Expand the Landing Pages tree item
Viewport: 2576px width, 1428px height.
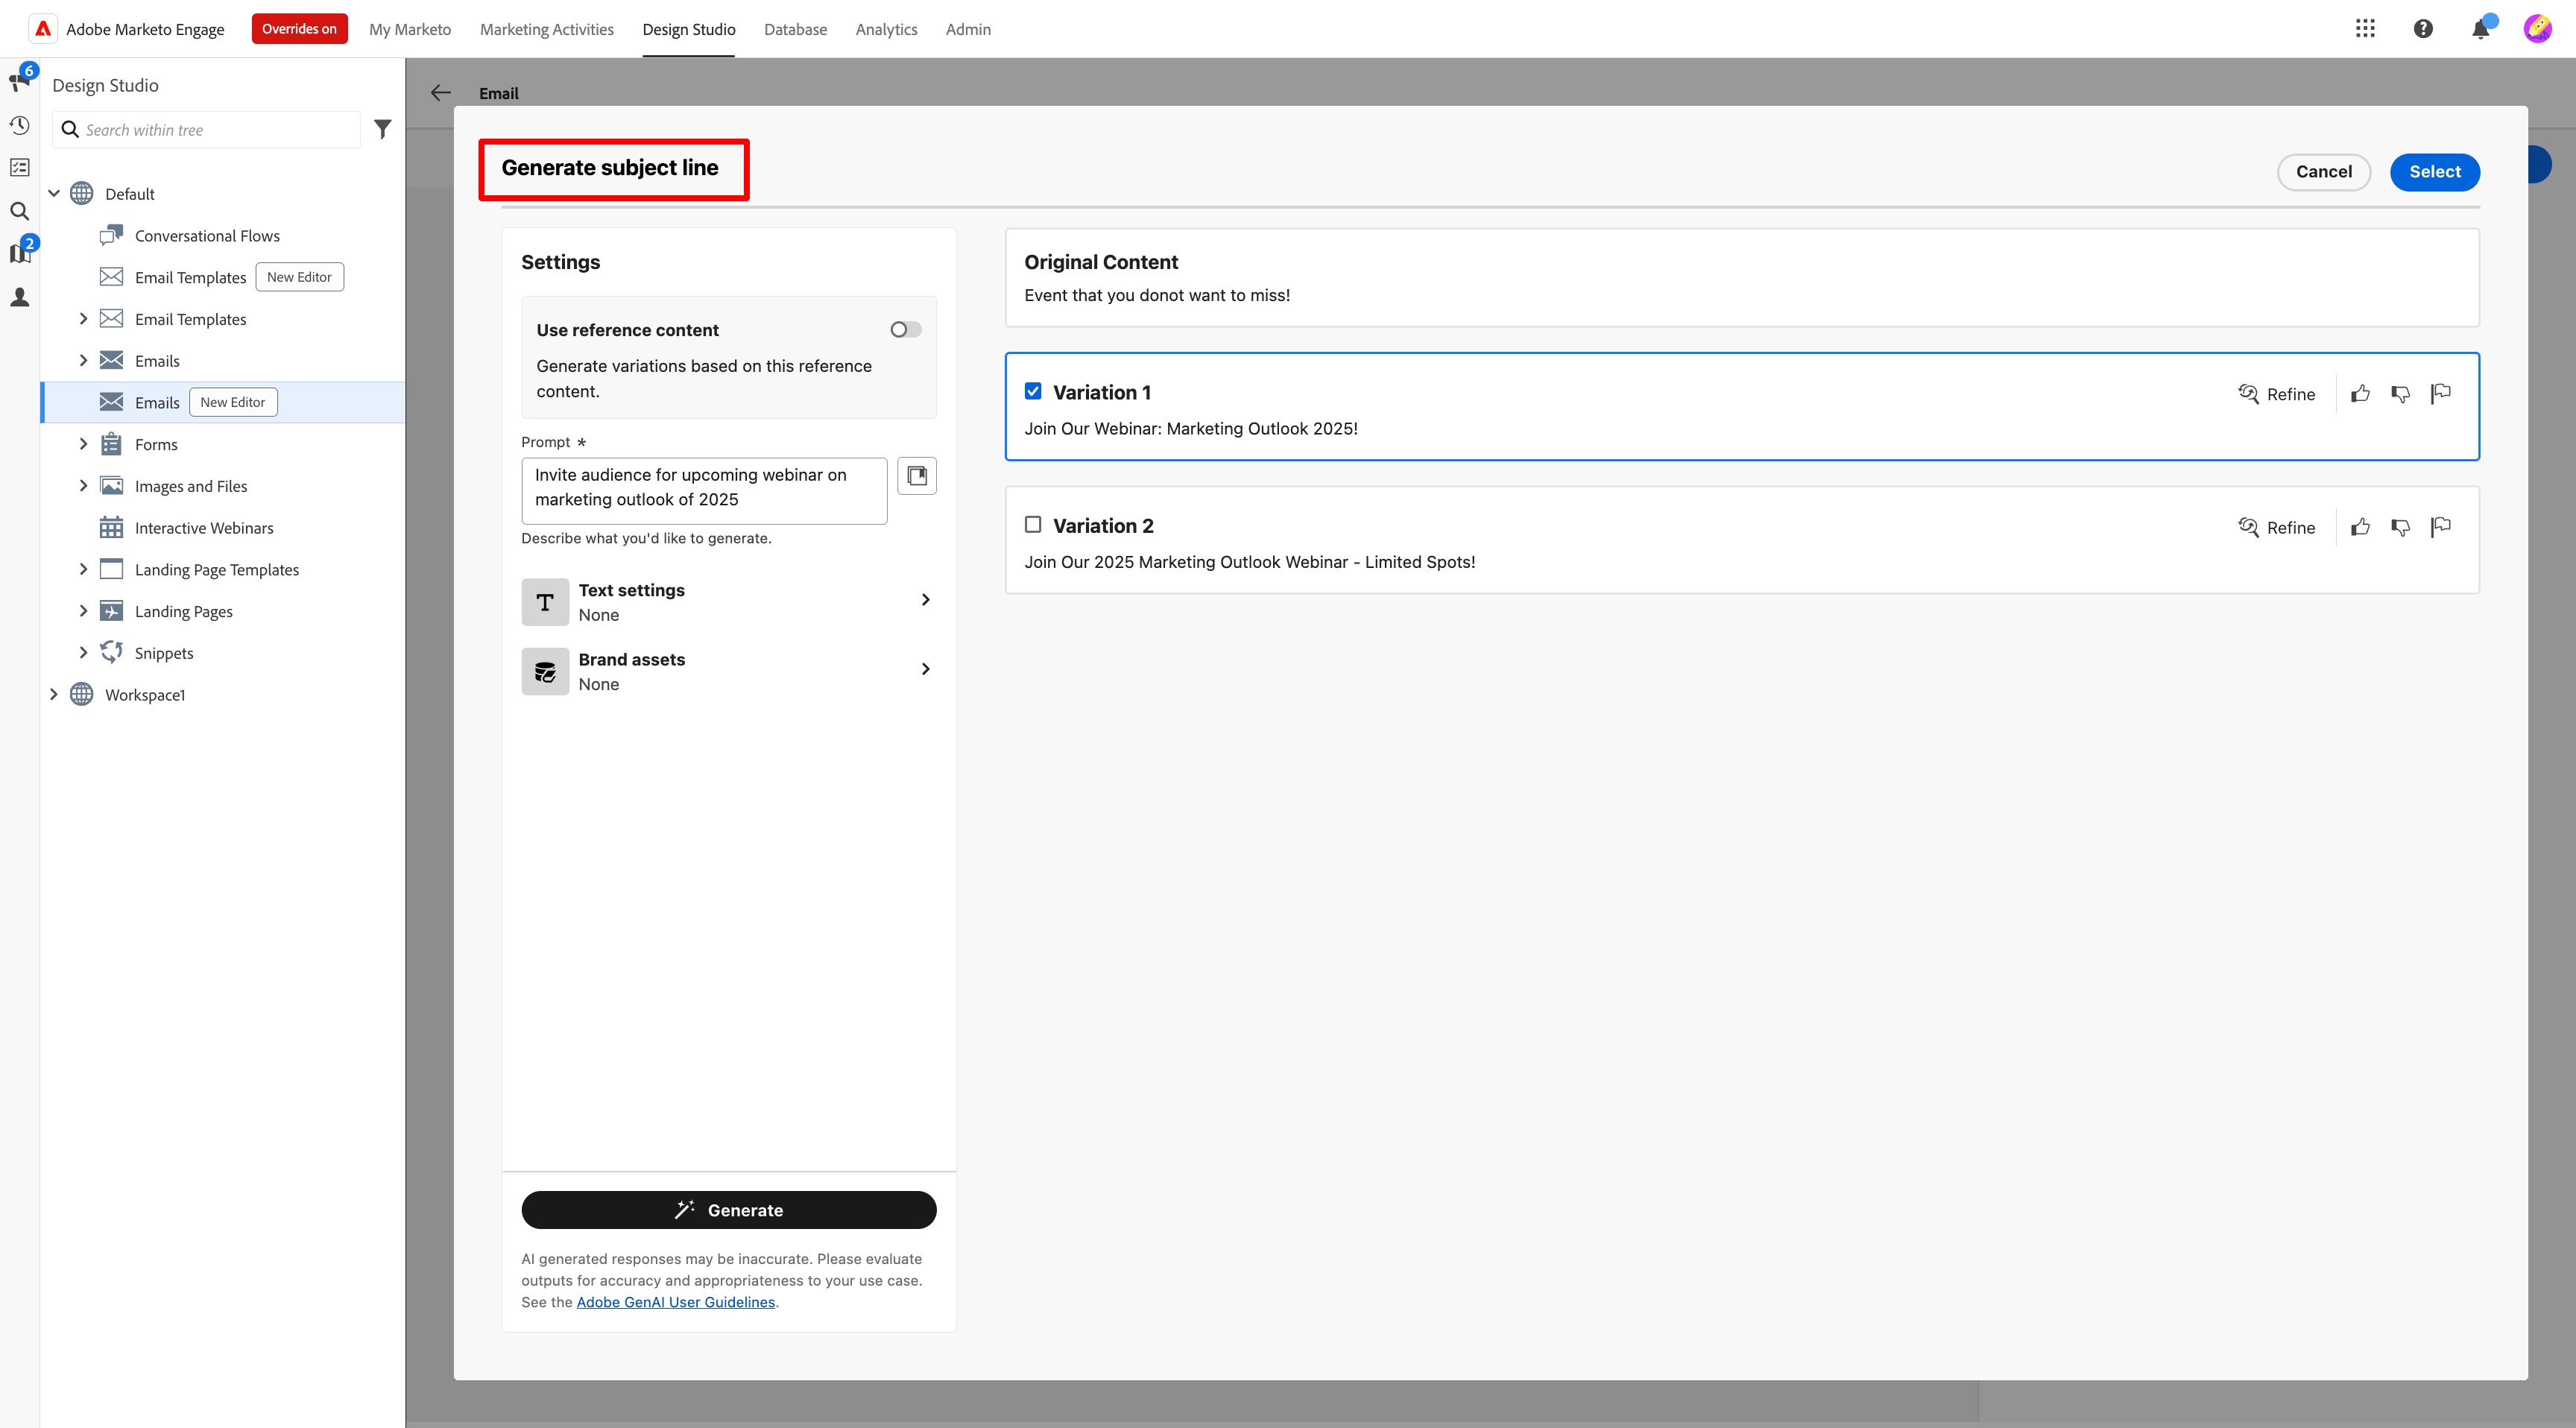(x=84, y=610)
